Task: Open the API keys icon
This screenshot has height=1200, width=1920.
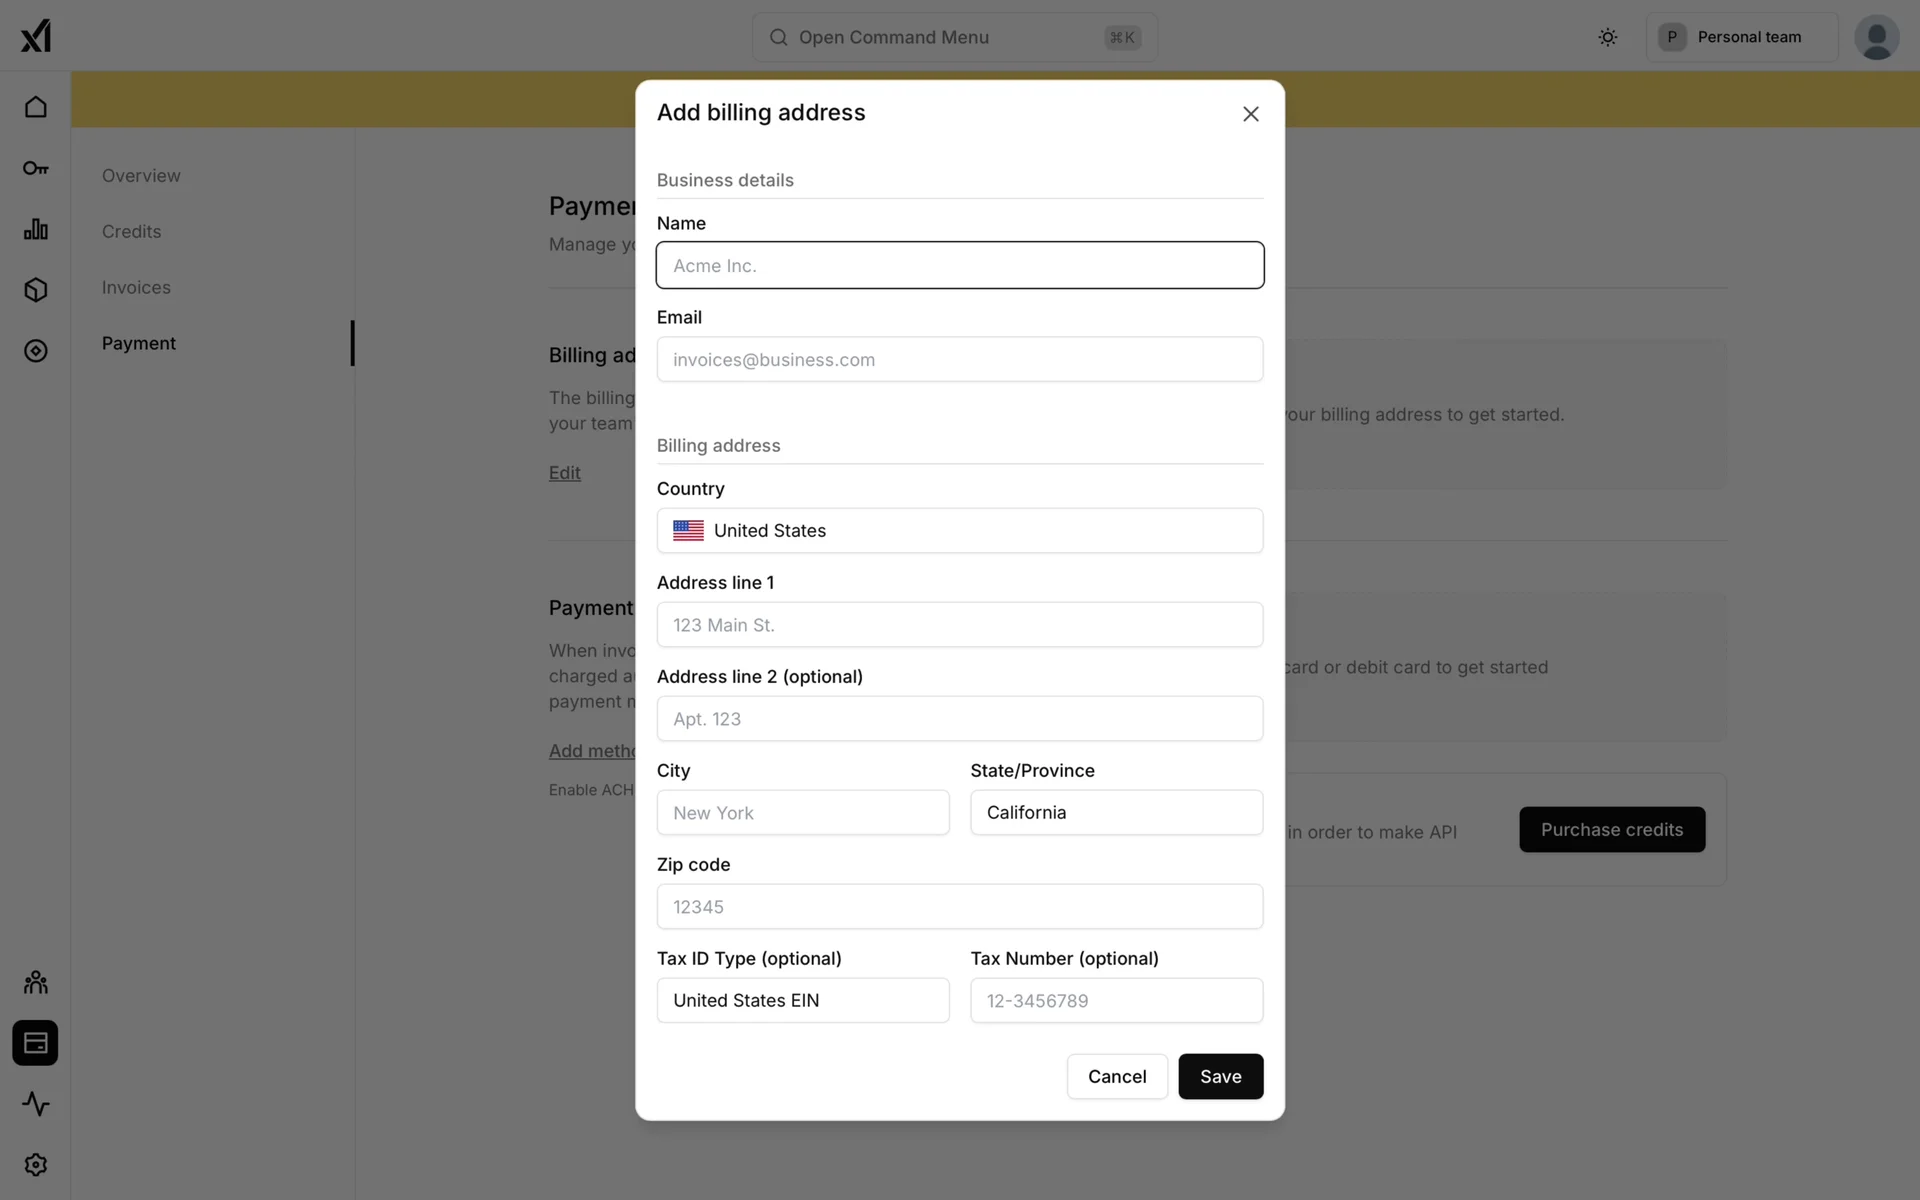Action: point(36,168)
